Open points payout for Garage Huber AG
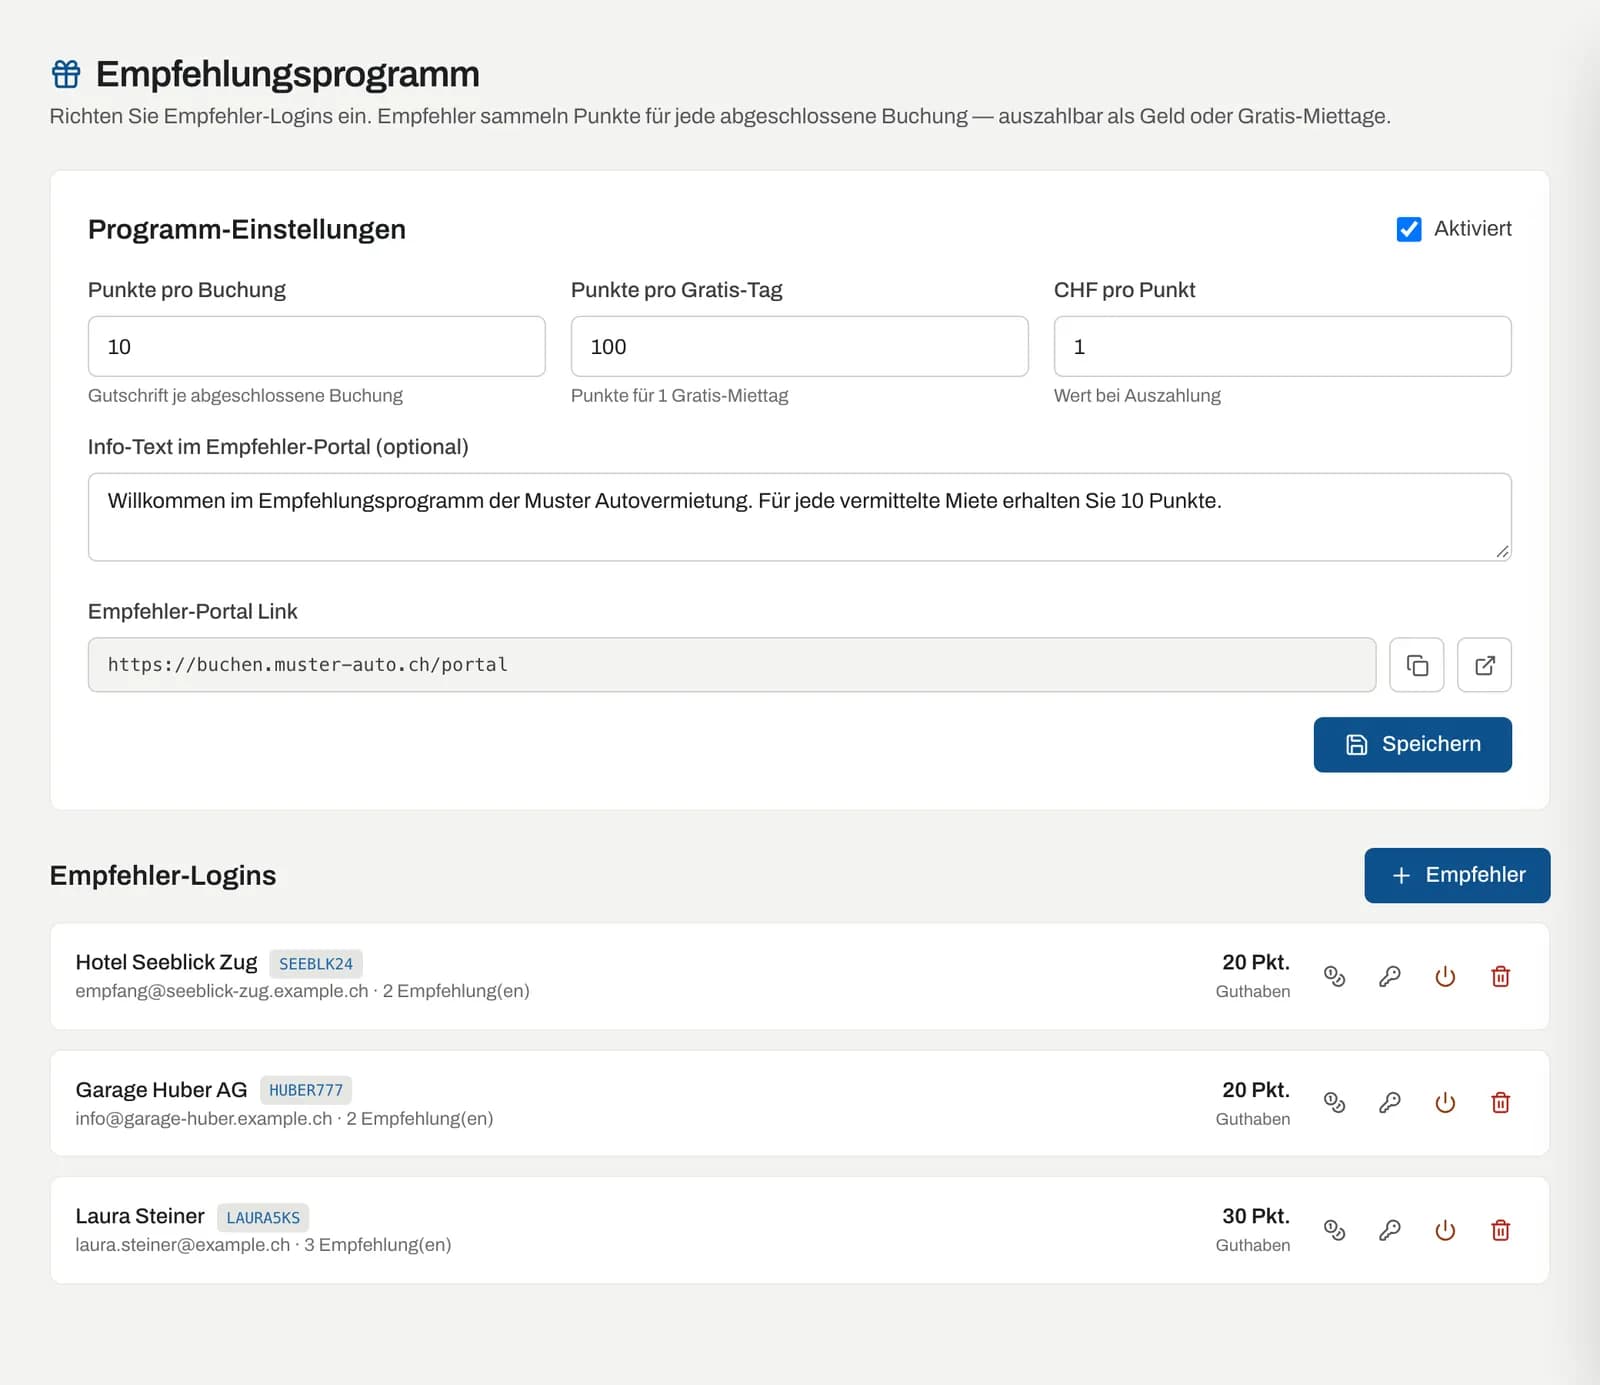 coord(1334,1103)
